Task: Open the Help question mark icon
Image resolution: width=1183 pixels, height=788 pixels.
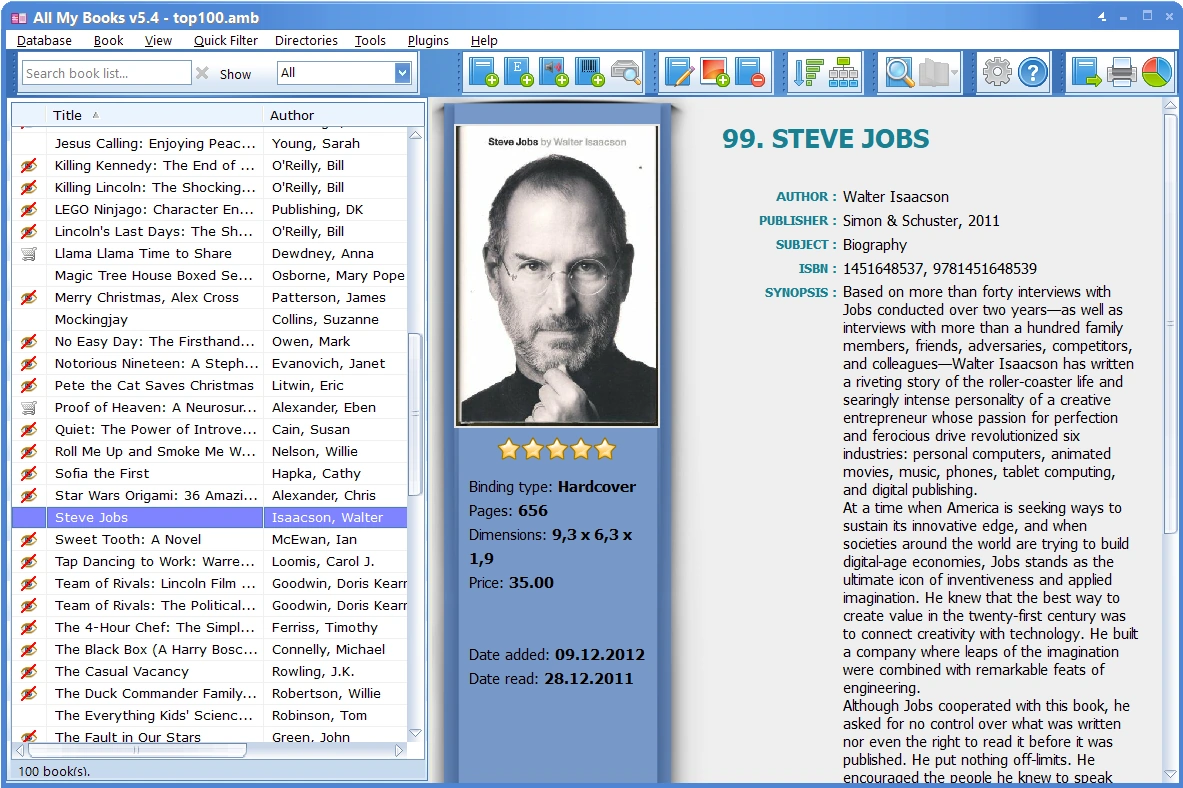Action: (x=1033, y=72)
